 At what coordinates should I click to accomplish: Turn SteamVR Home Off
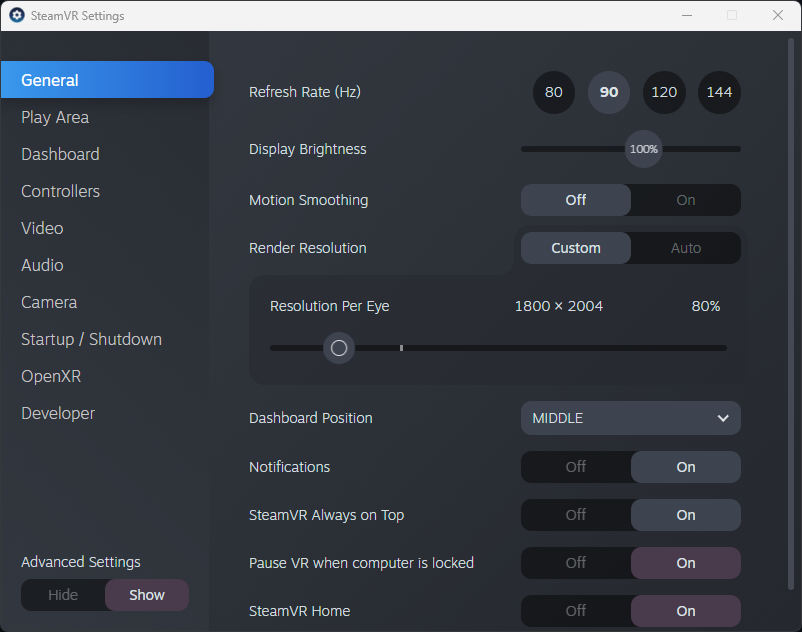click(x=576, y=611)
